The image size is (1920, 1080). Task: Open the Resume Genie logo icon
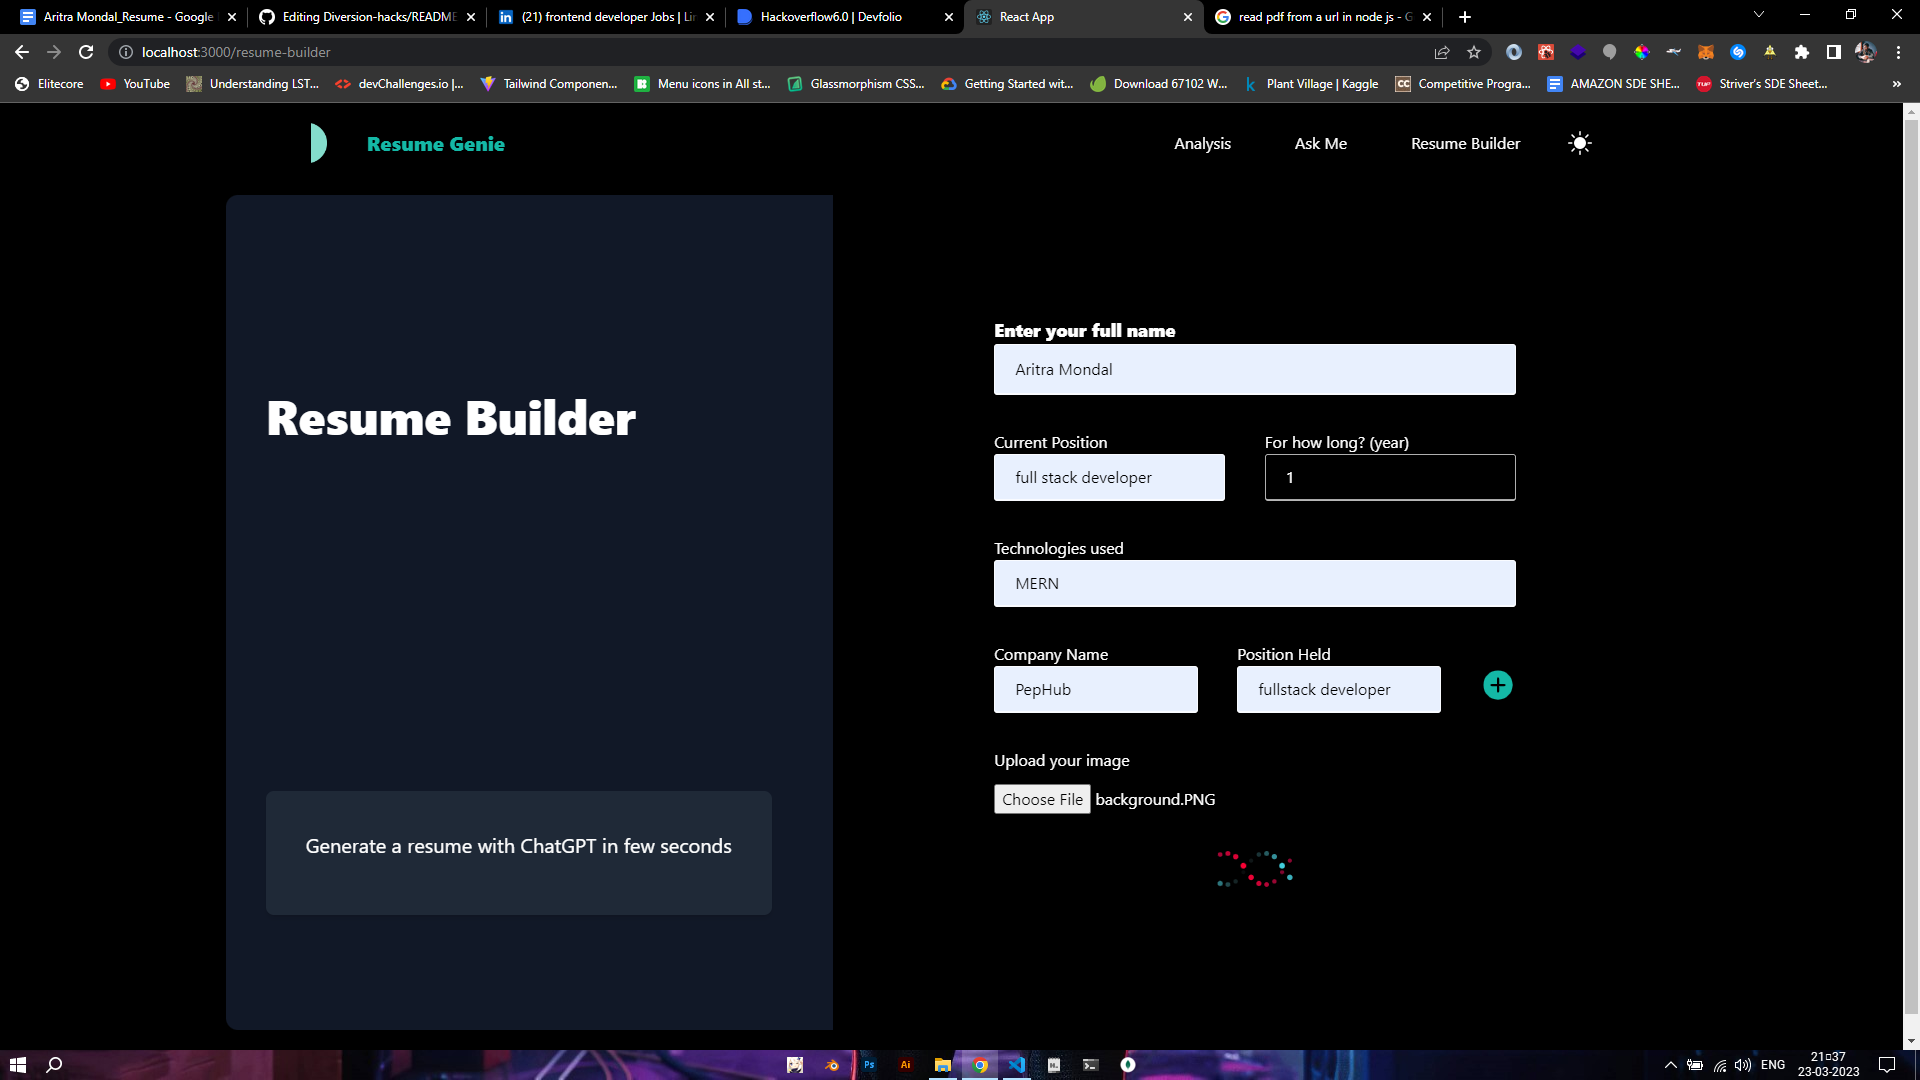click(x=318, y=143)
